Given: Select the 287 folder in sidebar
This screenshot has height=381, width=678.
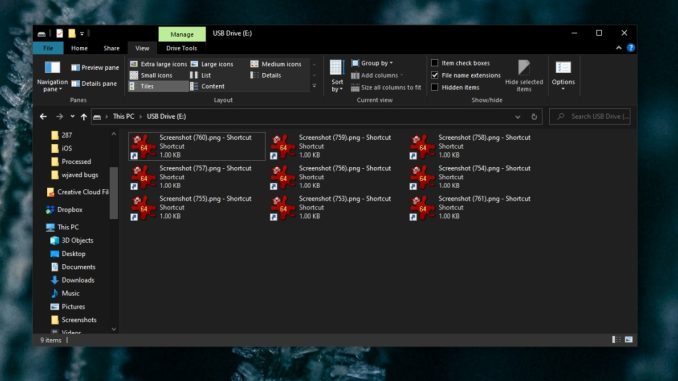Looking at the screenshot, I should point(61,135).
